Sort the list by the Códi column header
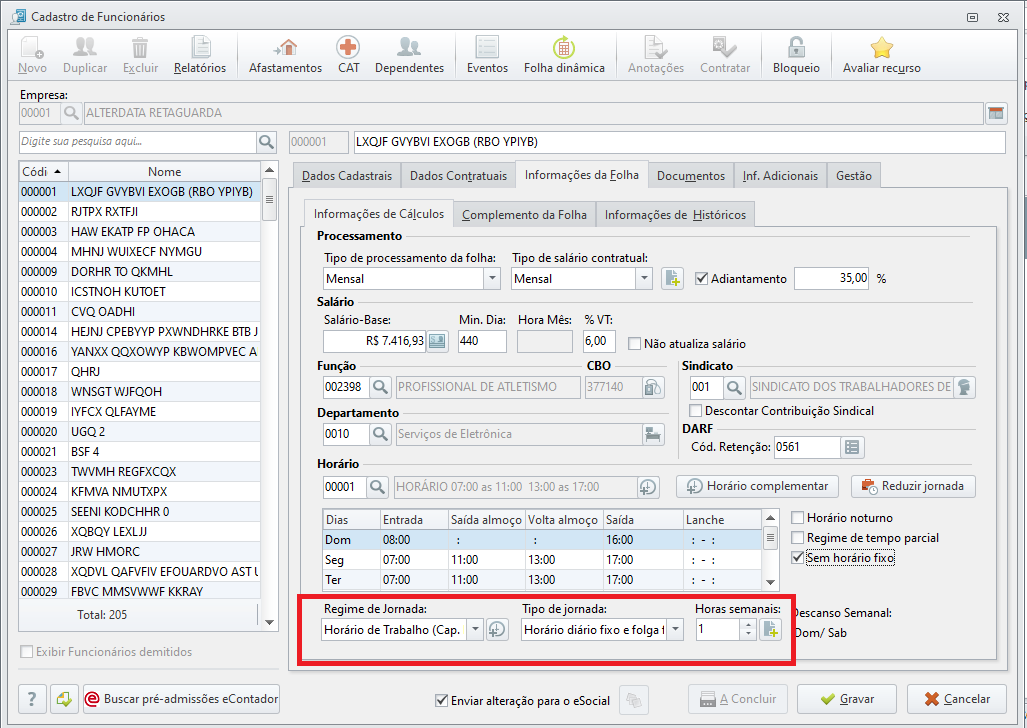 pyautogui.click(x=43, y=172)
